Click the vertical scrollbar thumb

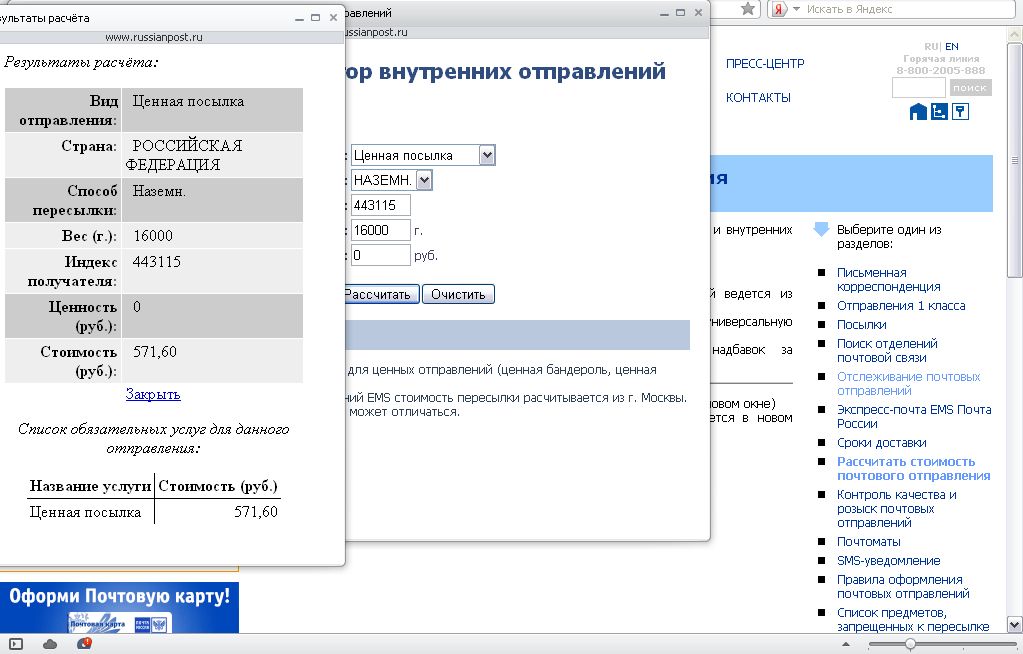click(1015, 160)
